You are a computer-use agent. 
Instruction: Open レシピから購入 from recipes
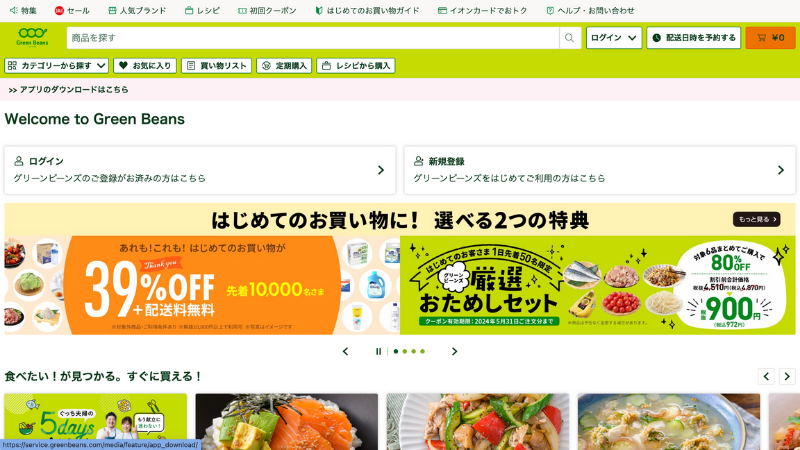(x=356, y=66)
